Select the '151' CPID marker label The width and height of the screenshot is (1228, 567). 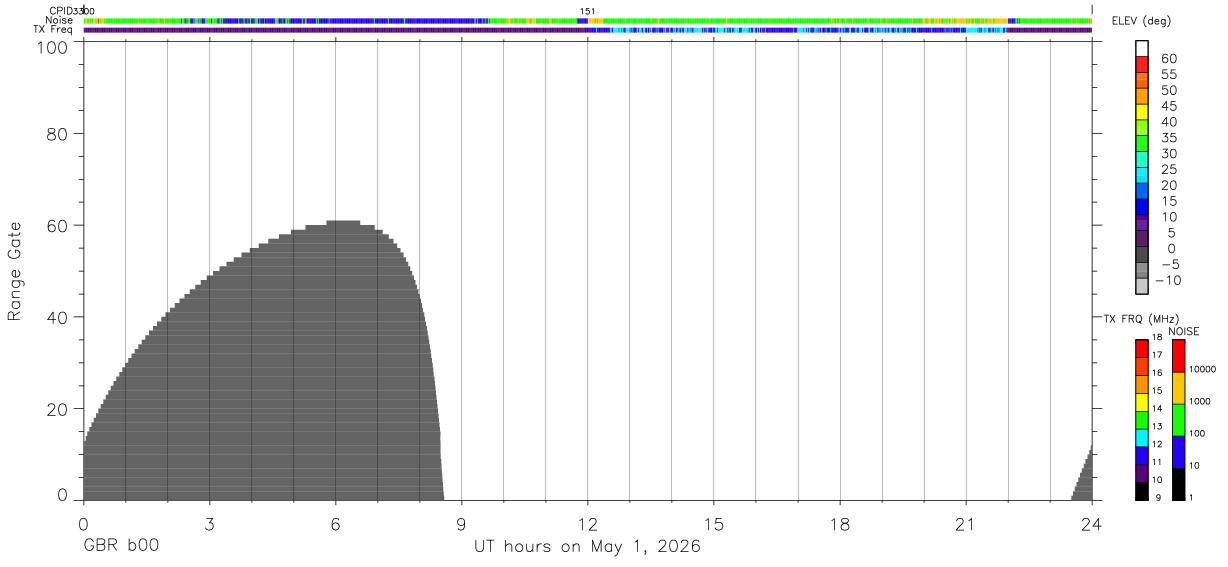588,11
